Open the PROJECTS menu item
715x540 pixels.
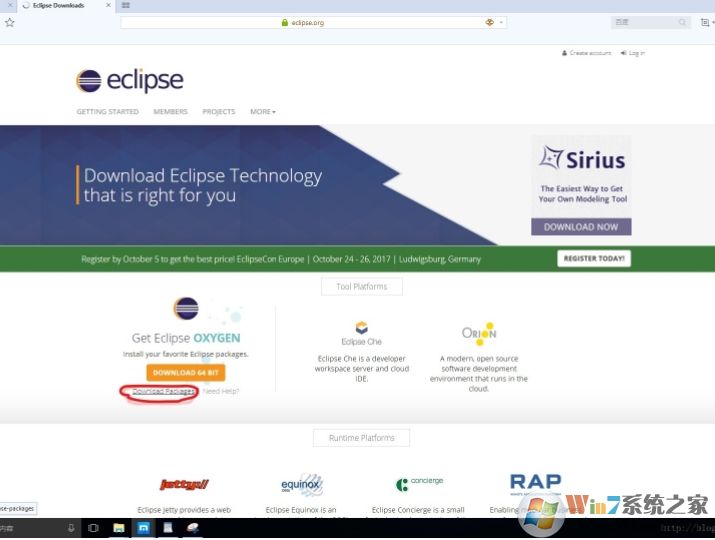tap(219, 112)
